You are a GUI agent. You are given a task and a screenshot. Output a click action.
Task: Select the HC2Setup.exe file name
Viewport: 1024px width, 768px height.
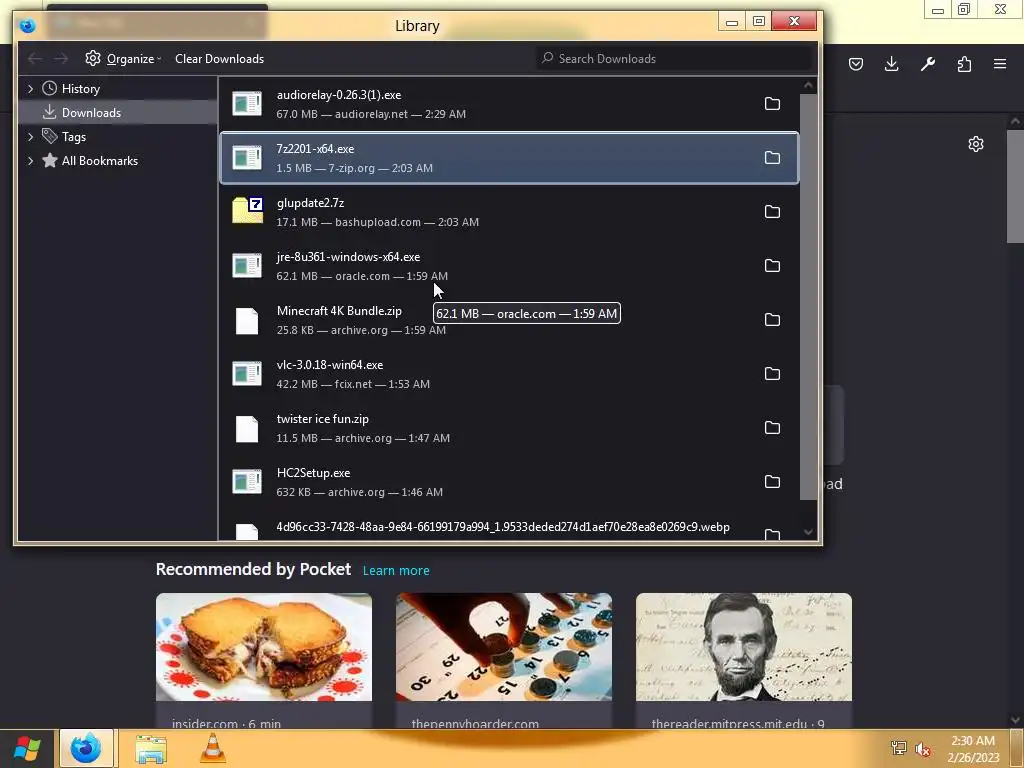tap(313, 473)
